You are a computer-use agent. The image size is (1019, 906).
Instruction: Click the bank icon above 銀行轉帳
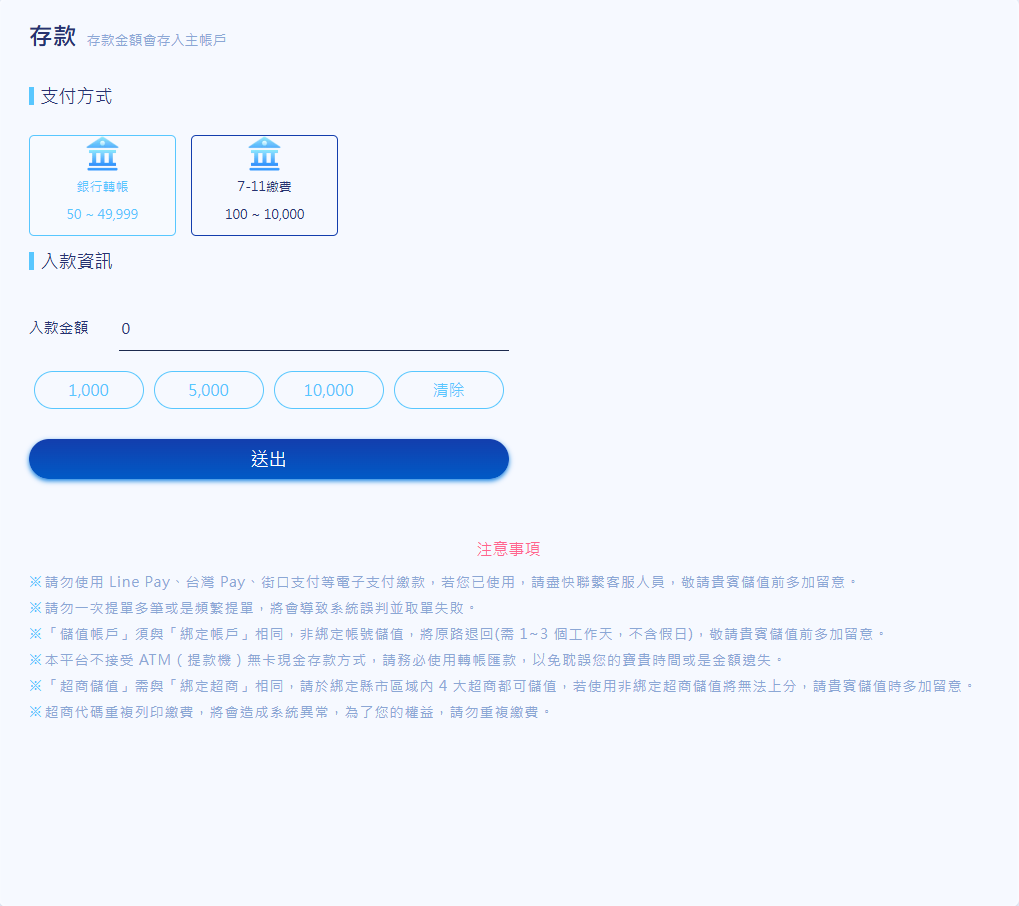102,155
